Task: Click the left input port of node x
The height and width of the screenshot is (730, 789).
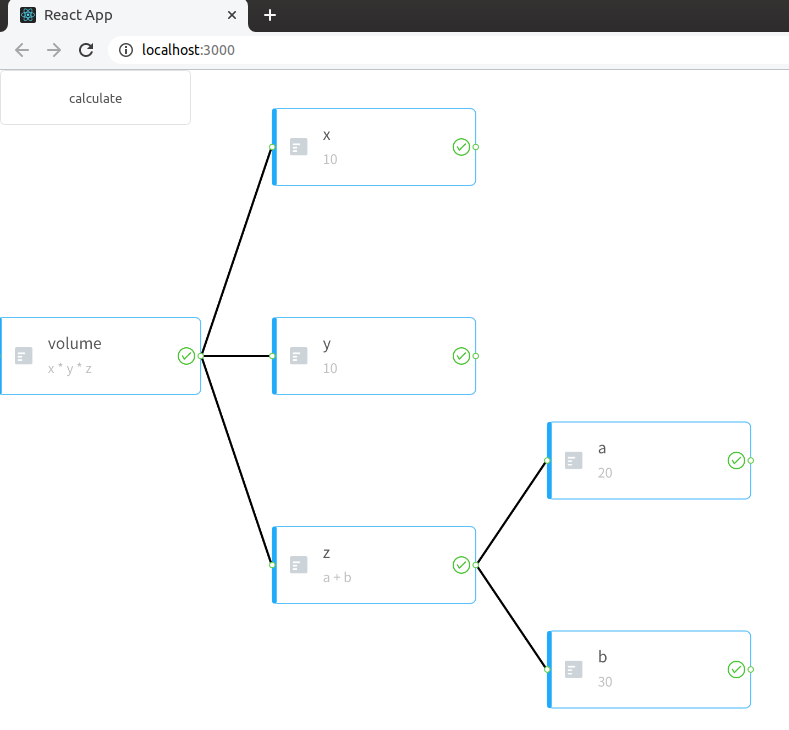Action: coord(272,147)
